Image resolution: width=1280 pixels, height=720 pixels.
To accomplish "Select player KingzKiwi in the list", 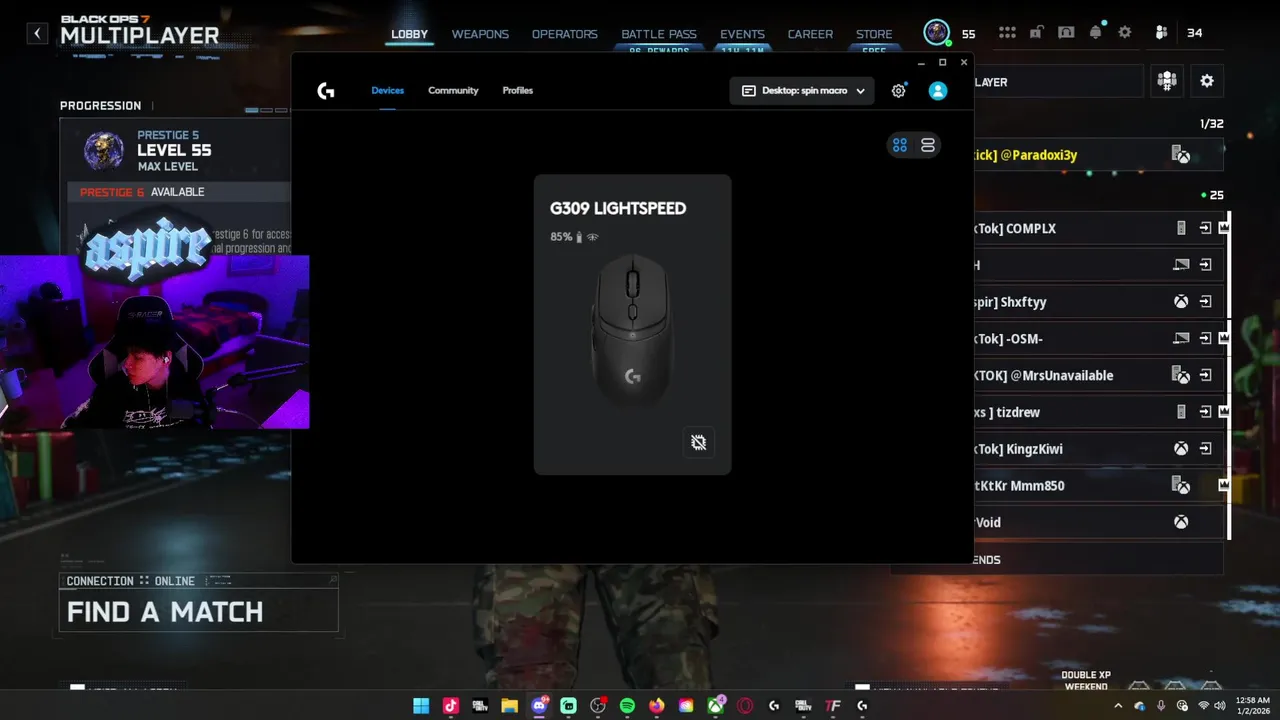I will [x=1098, y=449].
